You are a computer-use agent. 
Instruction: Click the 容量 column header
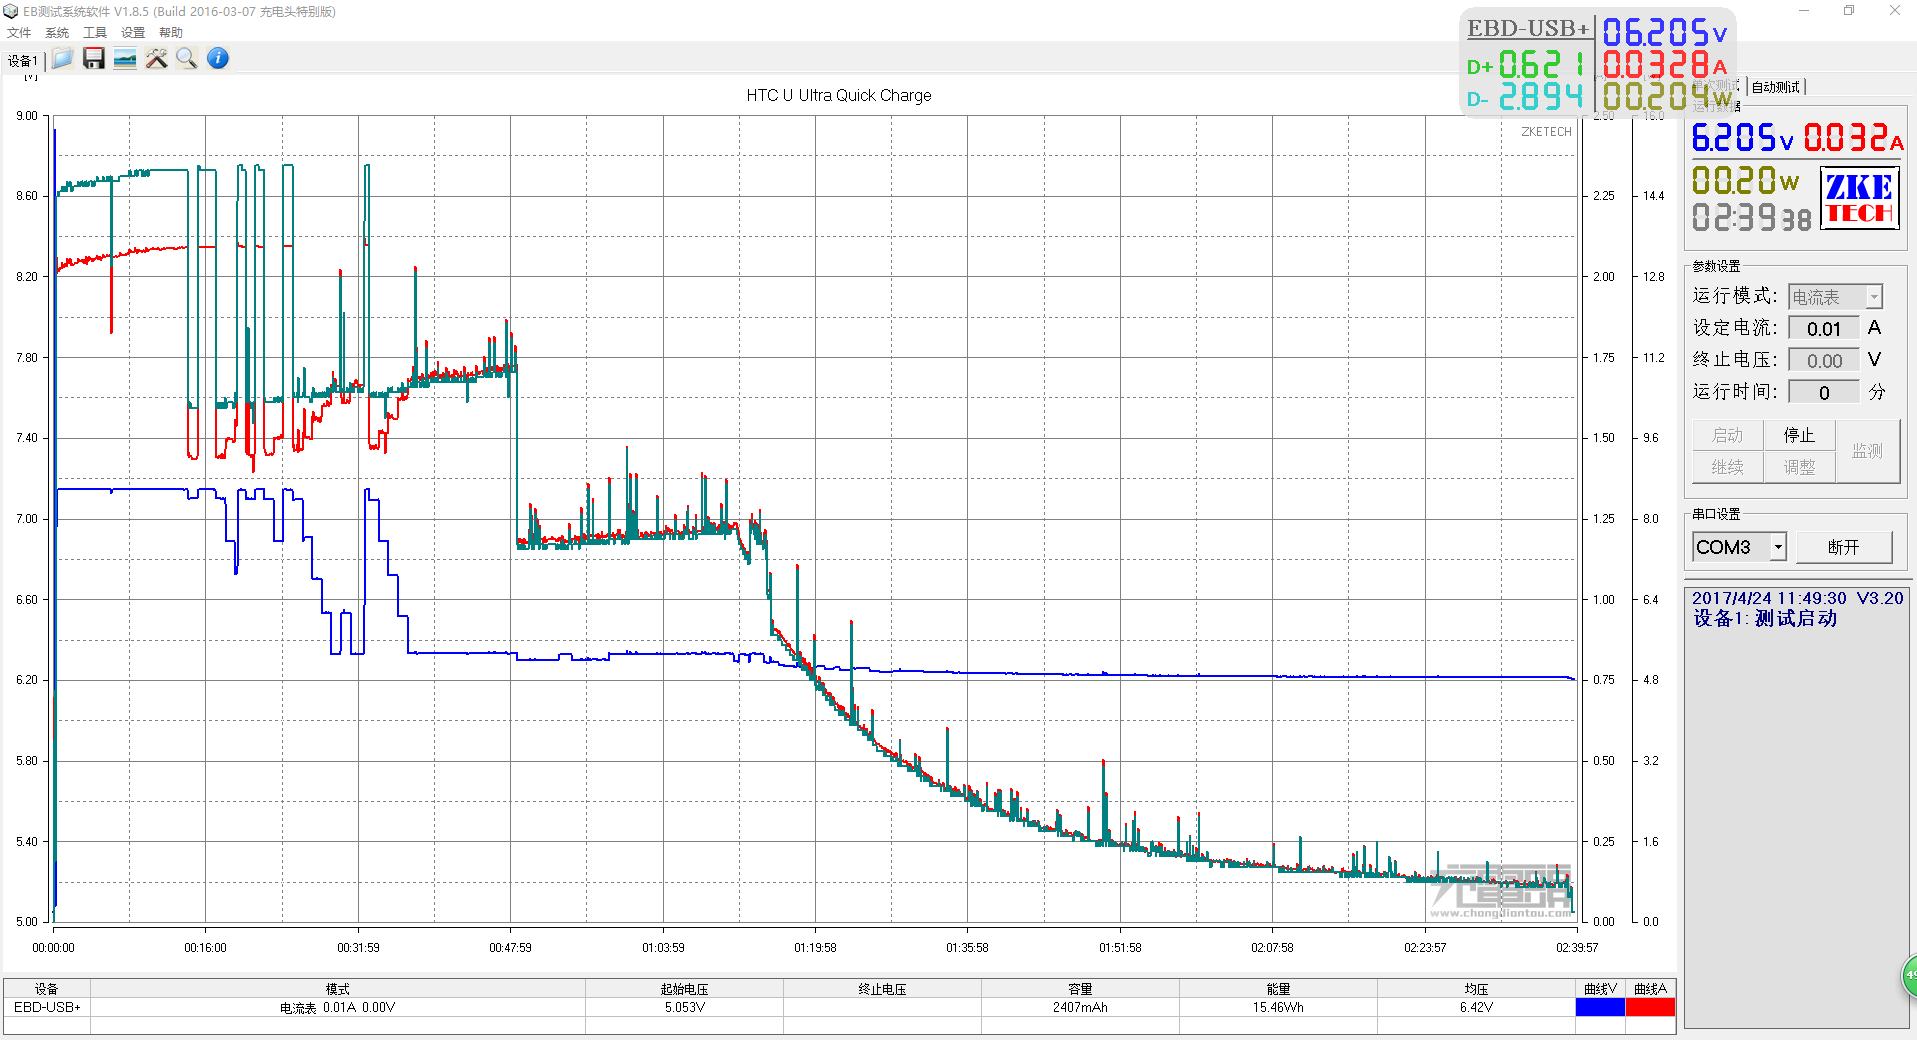[x=1080, y=988]
